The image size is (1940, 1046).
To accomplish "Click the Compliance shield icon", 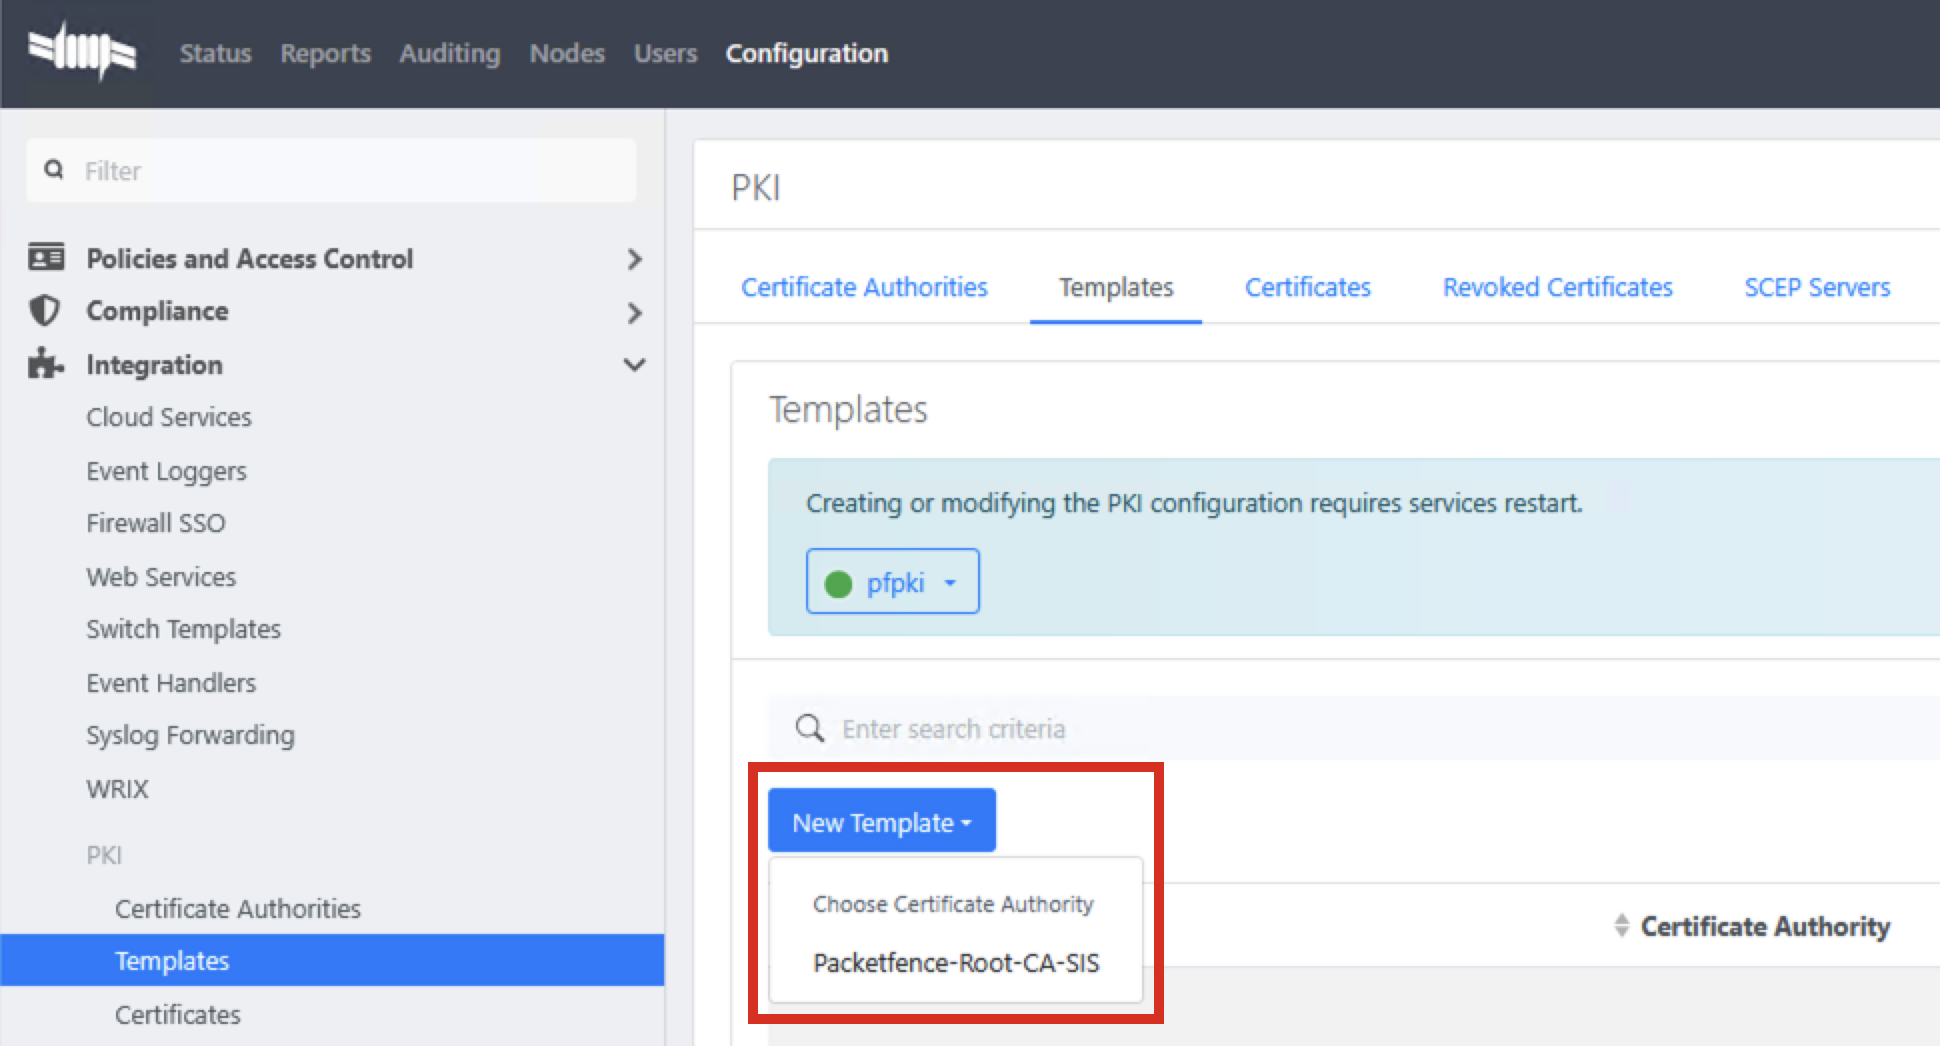I will tap(44, 311).
